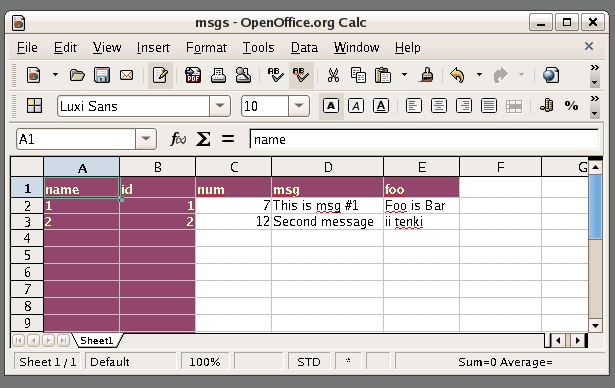Open the font size dropdown

tap(299, 106)
